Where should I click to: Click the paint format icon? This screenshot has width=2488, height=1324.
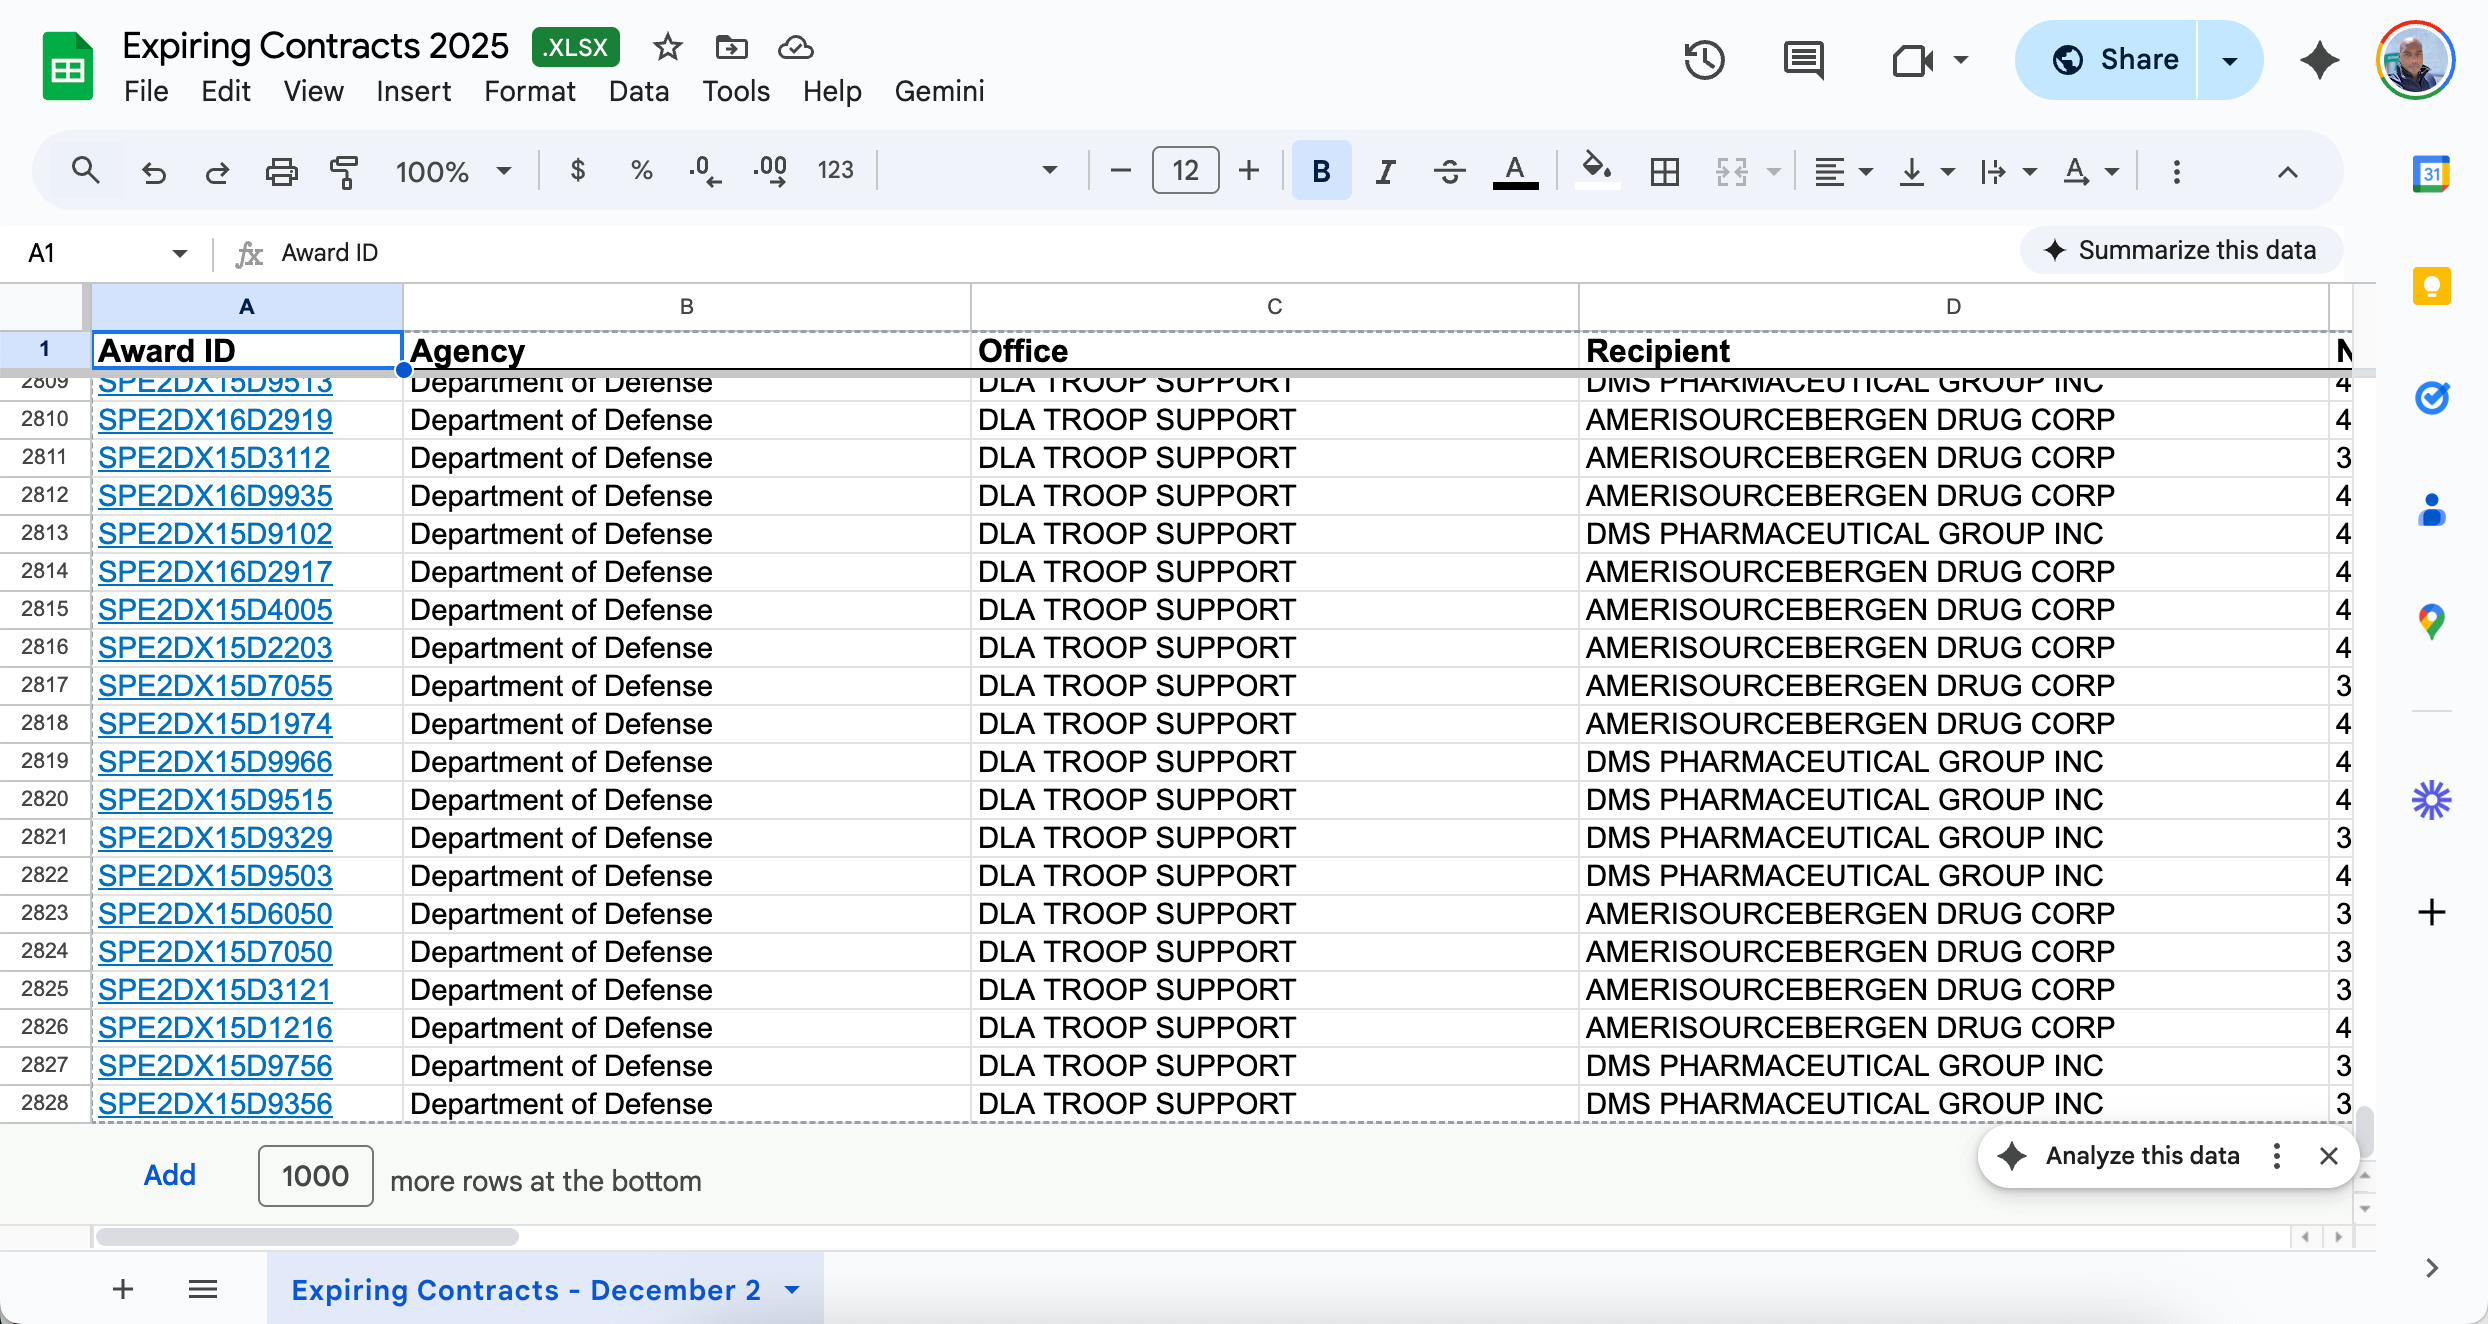[344, 172]
